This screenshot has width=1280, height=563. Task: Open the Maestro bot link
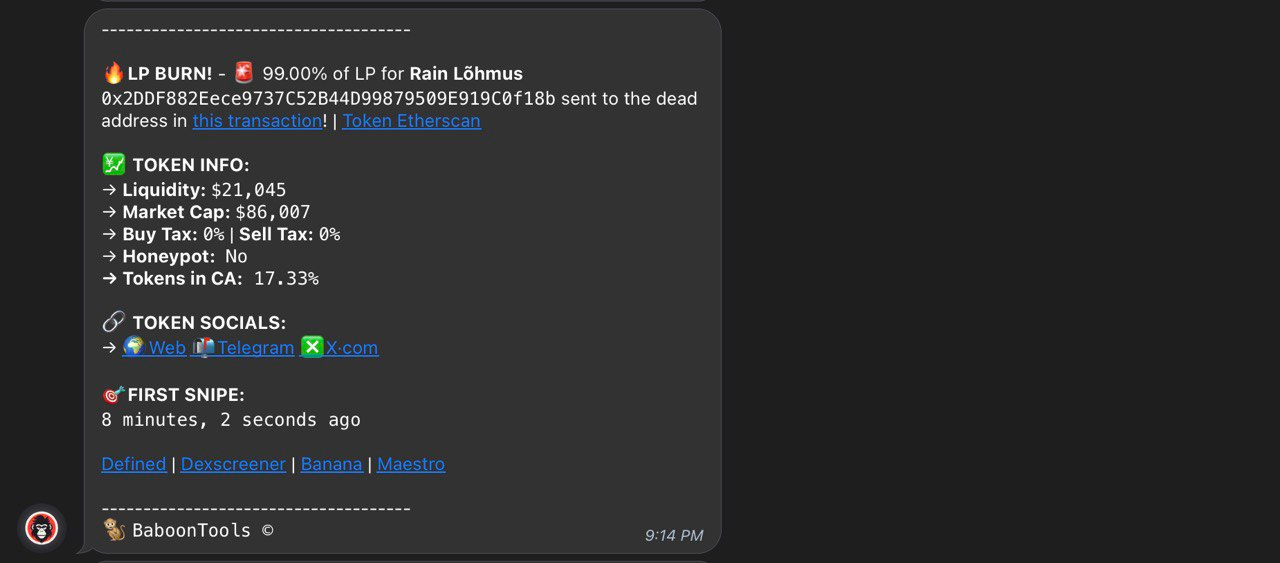click(x=411, y=464)
